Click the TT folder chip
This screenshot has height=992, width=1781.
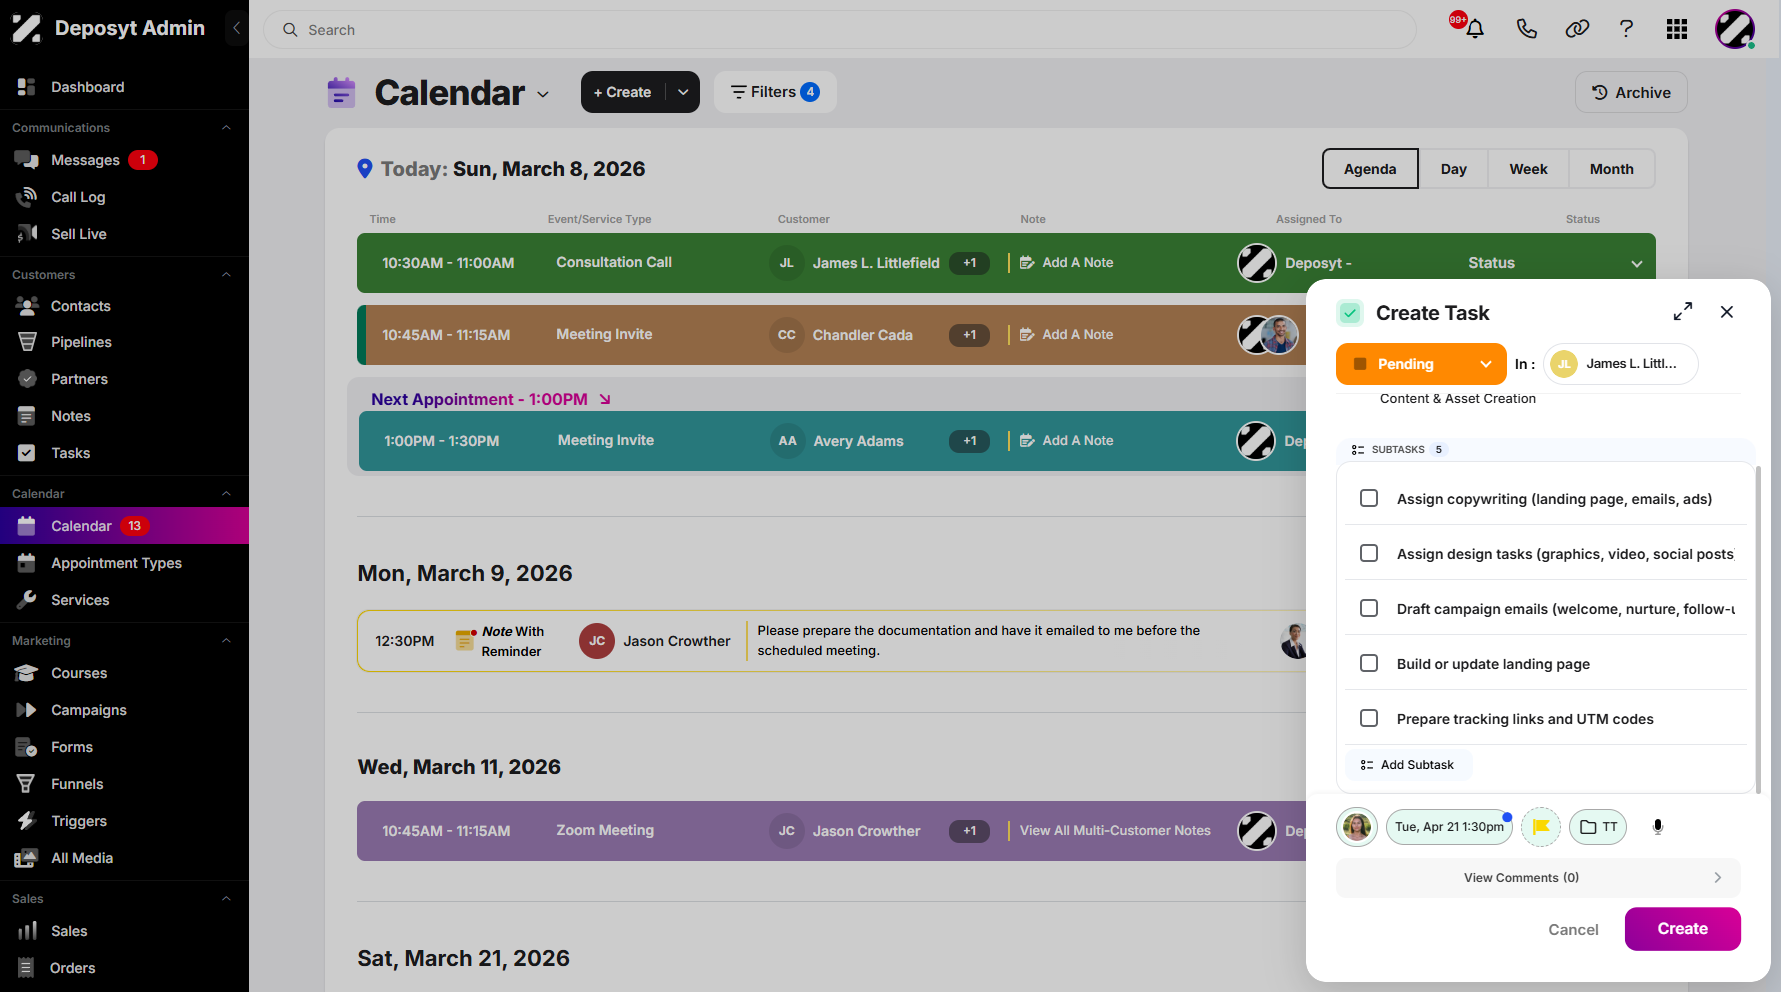(x=1598, y=827)
